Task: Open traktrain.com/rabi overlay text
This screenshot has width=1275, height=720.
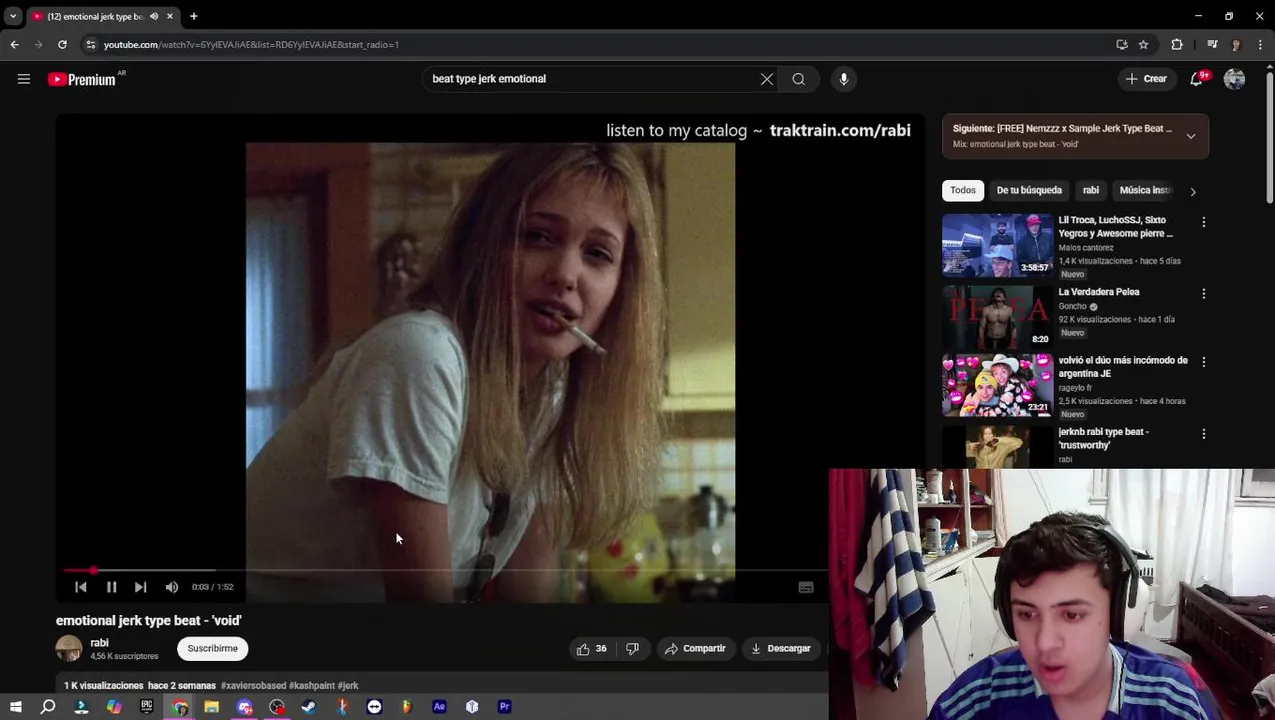Action: (x=840, y=130)
